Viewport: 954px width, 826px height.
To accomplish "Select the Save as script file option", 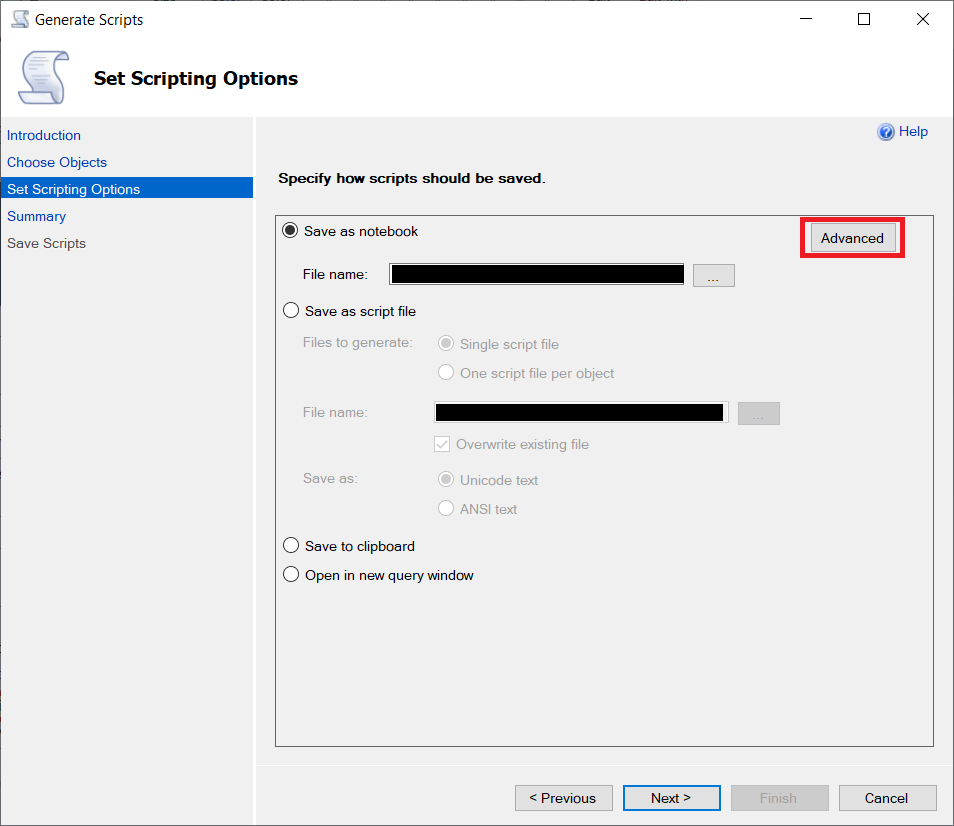I will click(x=290, y=310).
